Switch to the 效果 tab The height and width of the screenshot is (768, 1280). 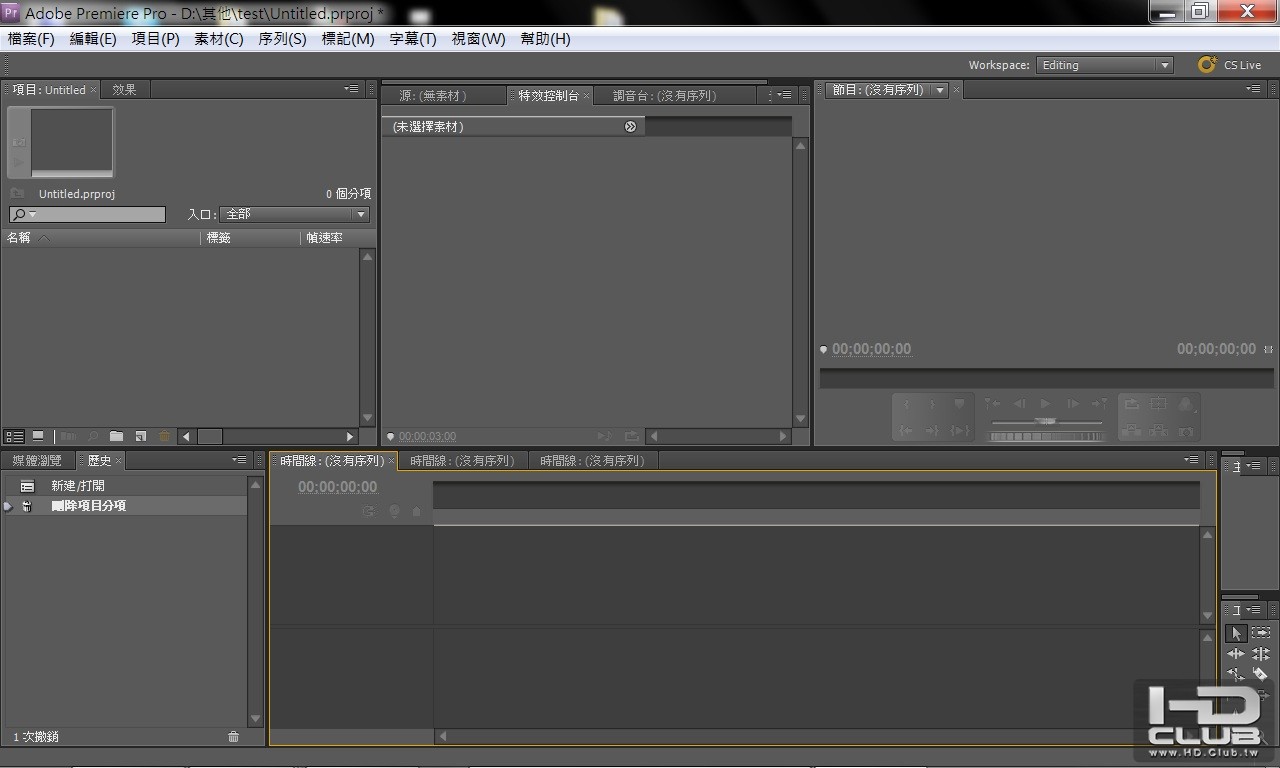tap(124, 89)
